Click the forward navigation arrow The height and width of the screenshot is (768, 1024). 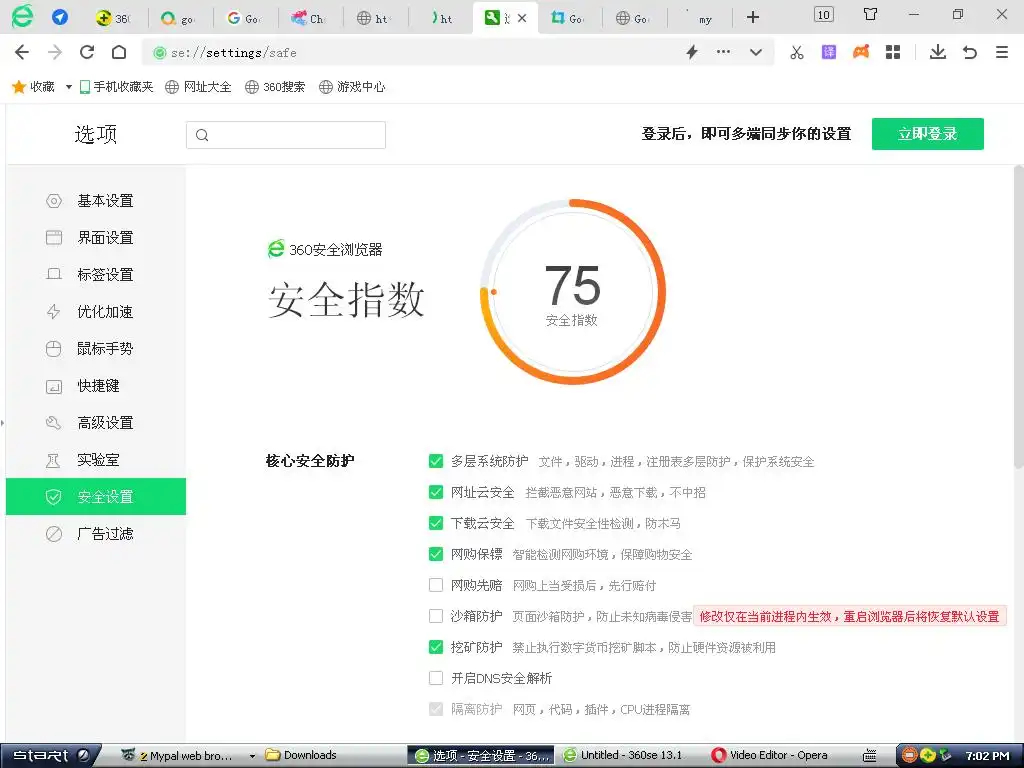55,52
